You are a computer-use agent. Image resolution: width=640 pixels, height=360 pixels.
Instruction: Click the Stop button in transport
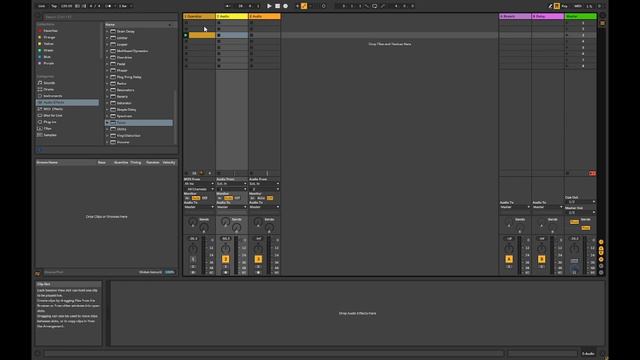click(277, 6)
